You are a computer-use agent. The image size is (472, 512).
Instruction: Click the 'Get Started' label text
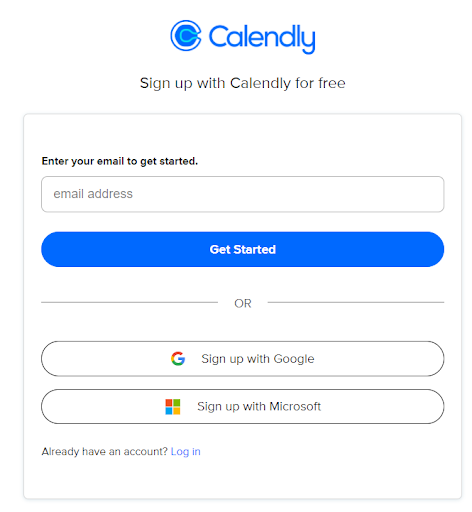243,249
